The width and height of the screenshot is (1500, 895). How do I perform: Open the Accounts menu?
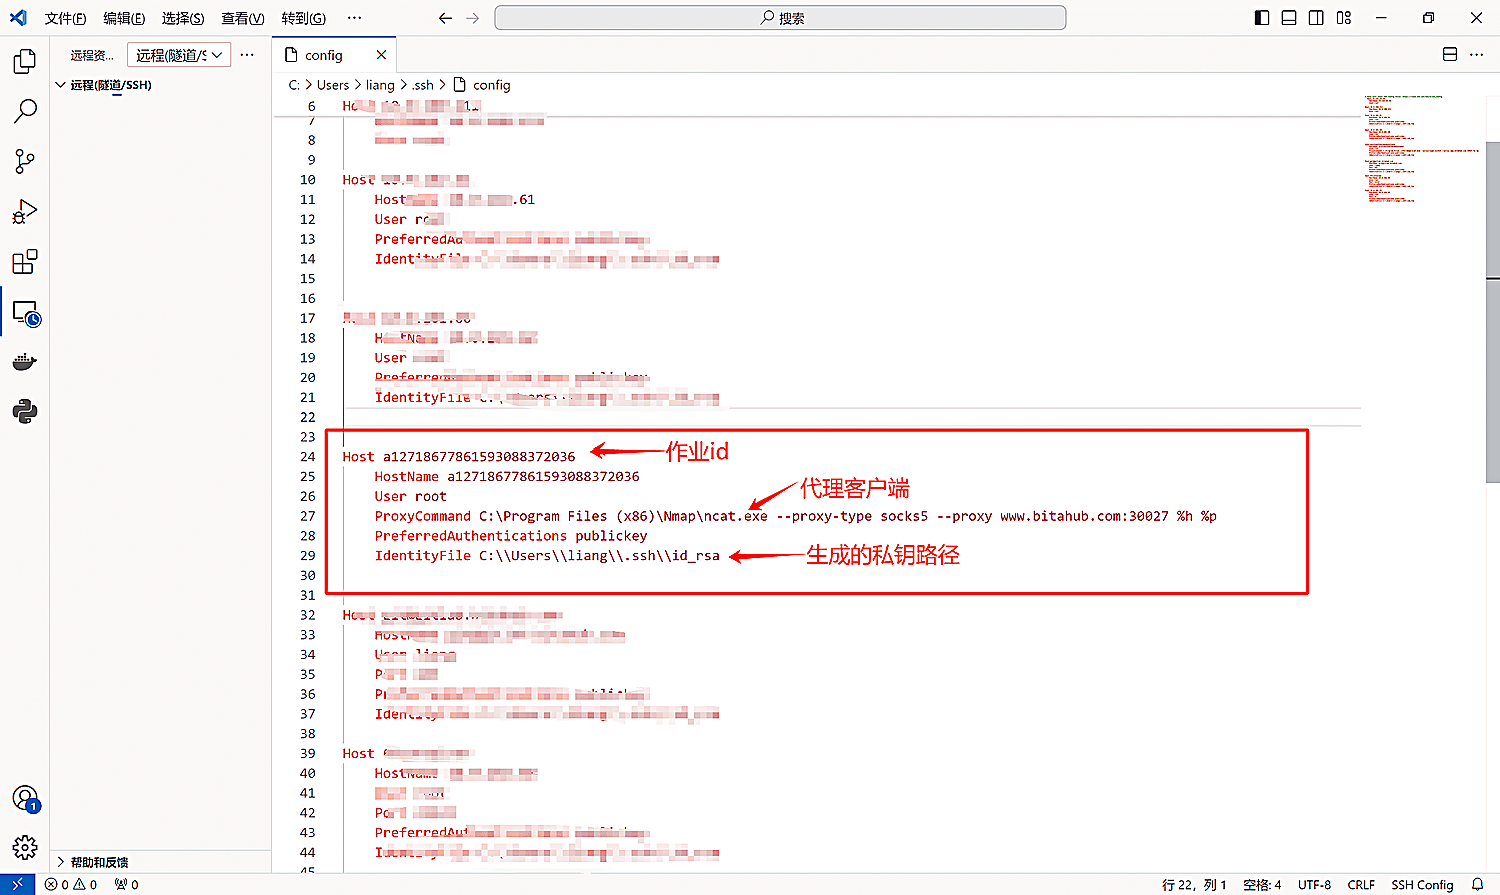[25, 798]
